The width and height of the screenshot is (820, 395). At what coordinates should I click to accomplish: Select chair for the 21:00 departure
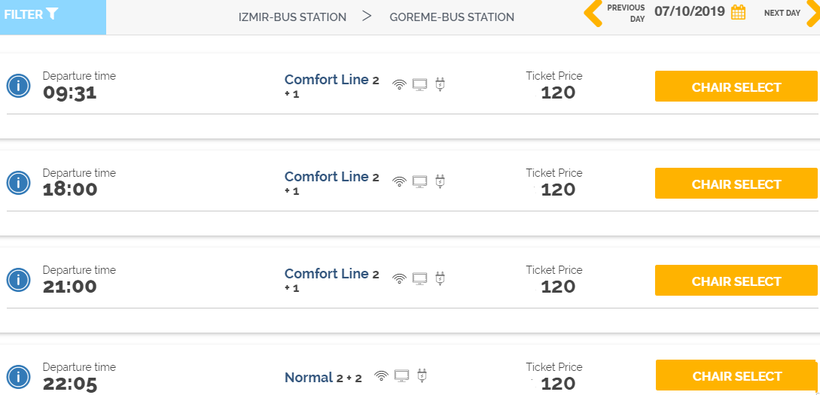(736, 280)
